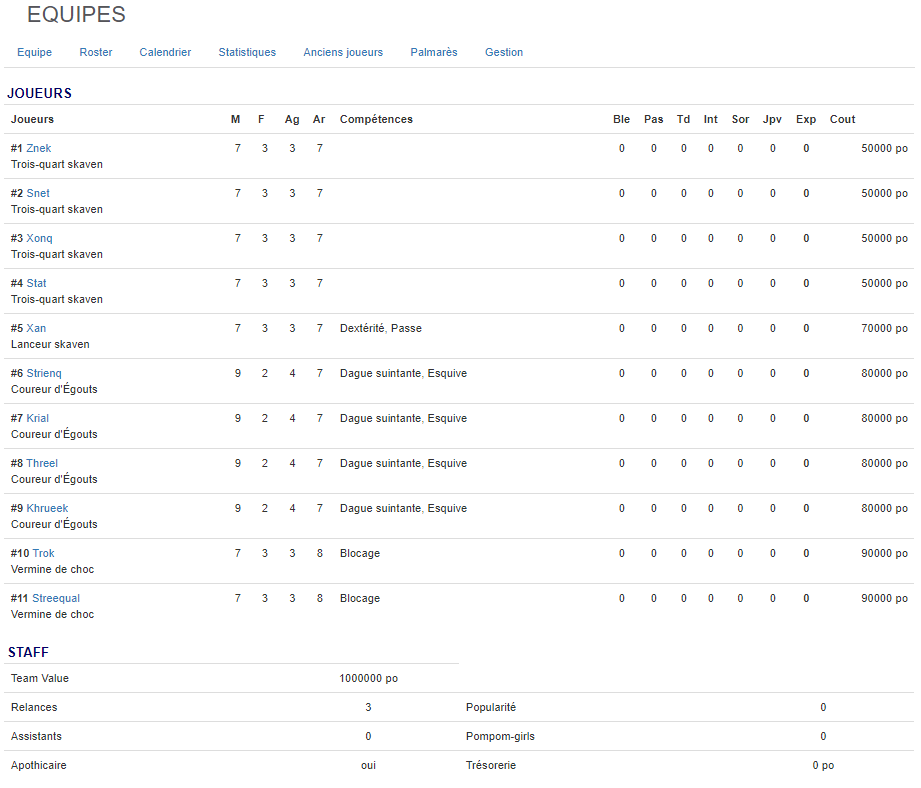The image size is (921, 788).
Task: Open Streequal's profile link
Action: tap(56, 598)
